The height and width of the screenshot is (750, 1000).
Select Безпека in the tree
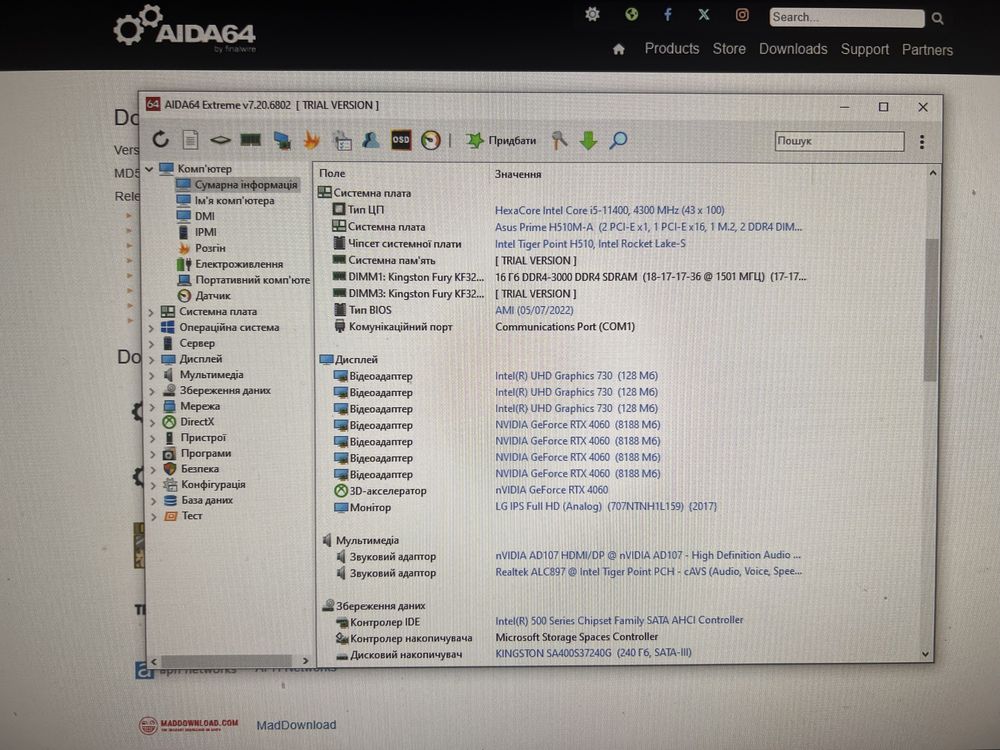pyautogui.click(x=199, y=469)
